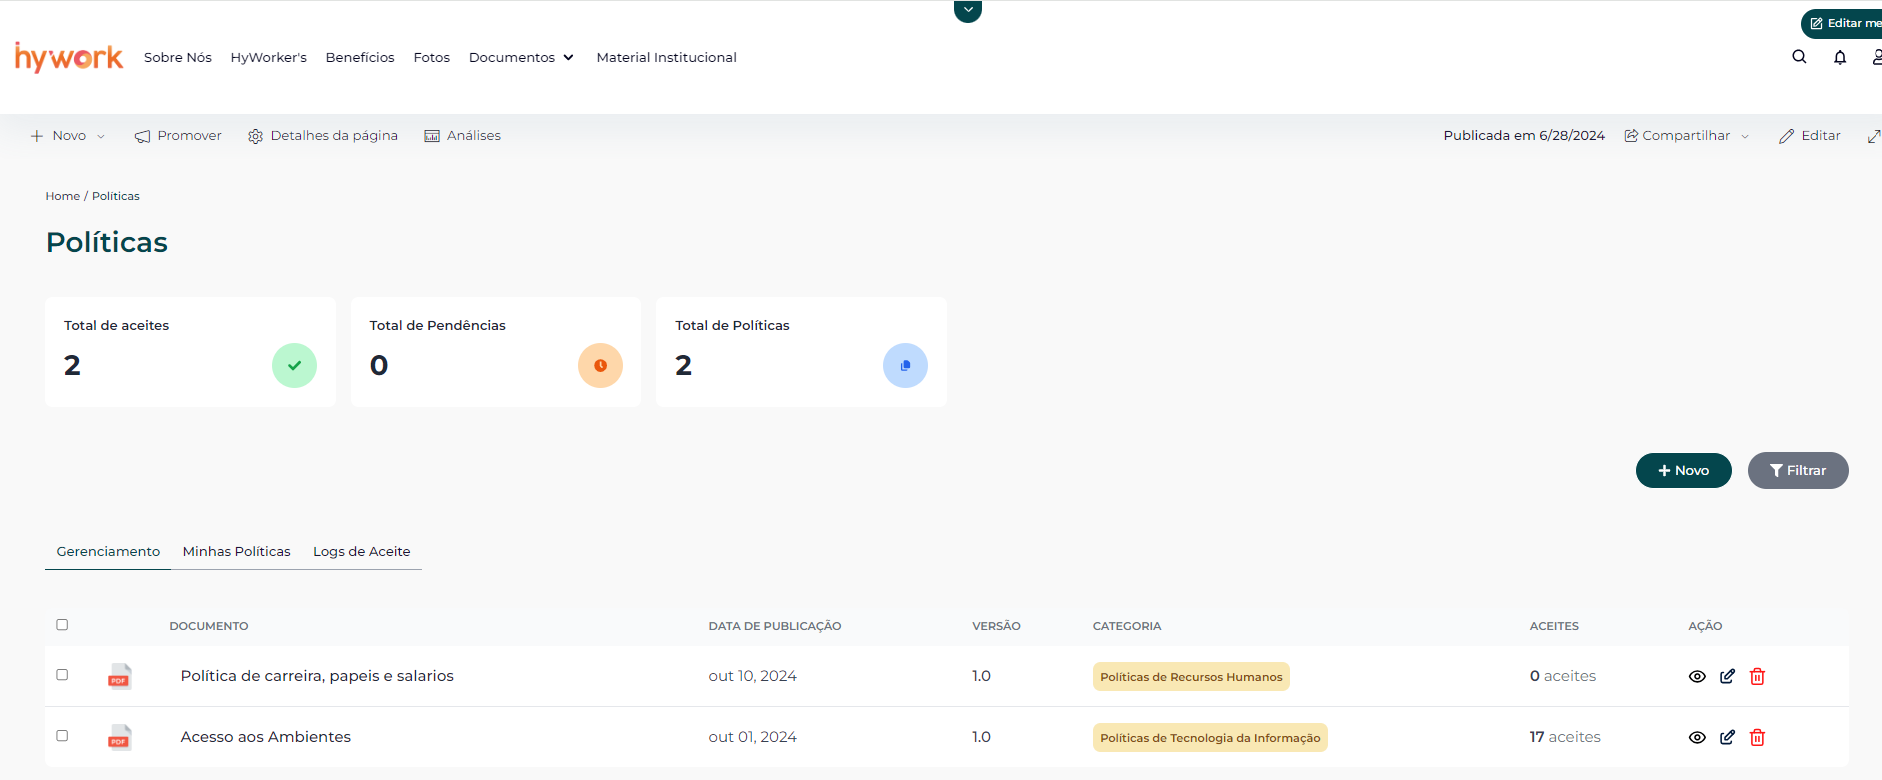The image size is (1882, 780).
Task: Edit the Acesso aos Ambientes entry
Action: click(x=1727, y=737)
